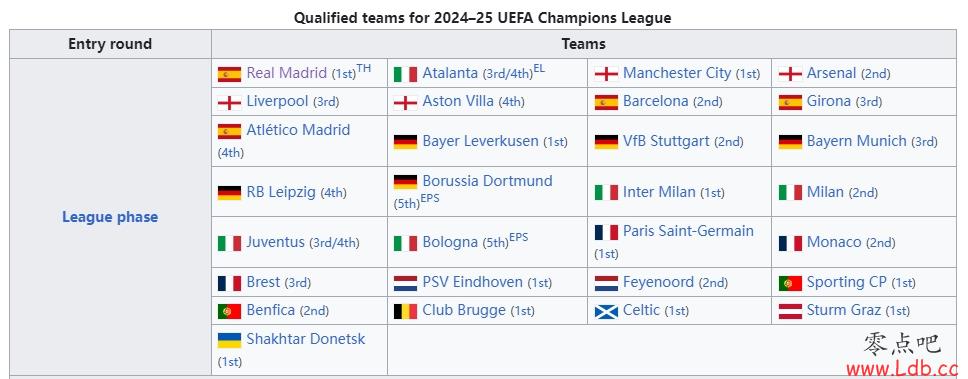The width and height of the screenshot is (968, 379).
Task: Click the EPS superscript after Bologna
Action: [519, 238]
